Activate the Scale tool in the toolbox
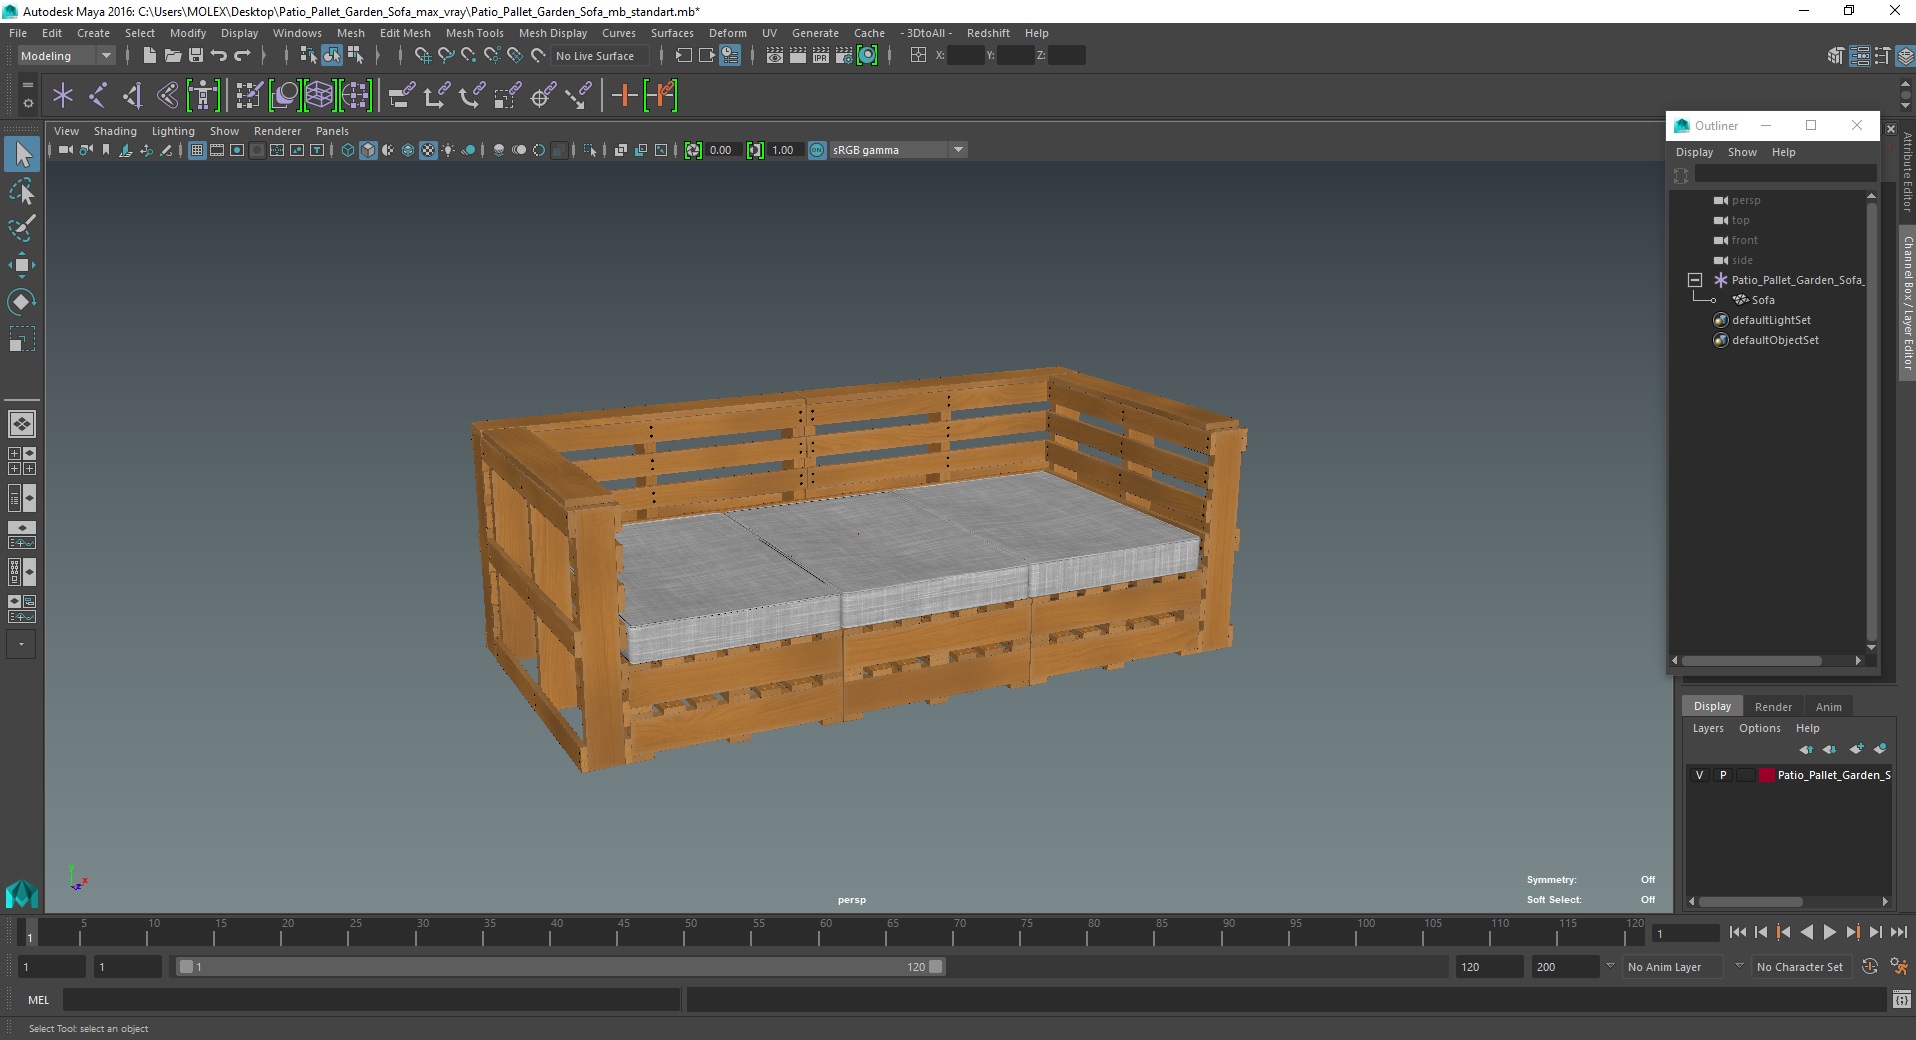 pyautogui.click(x=22, y=339)
